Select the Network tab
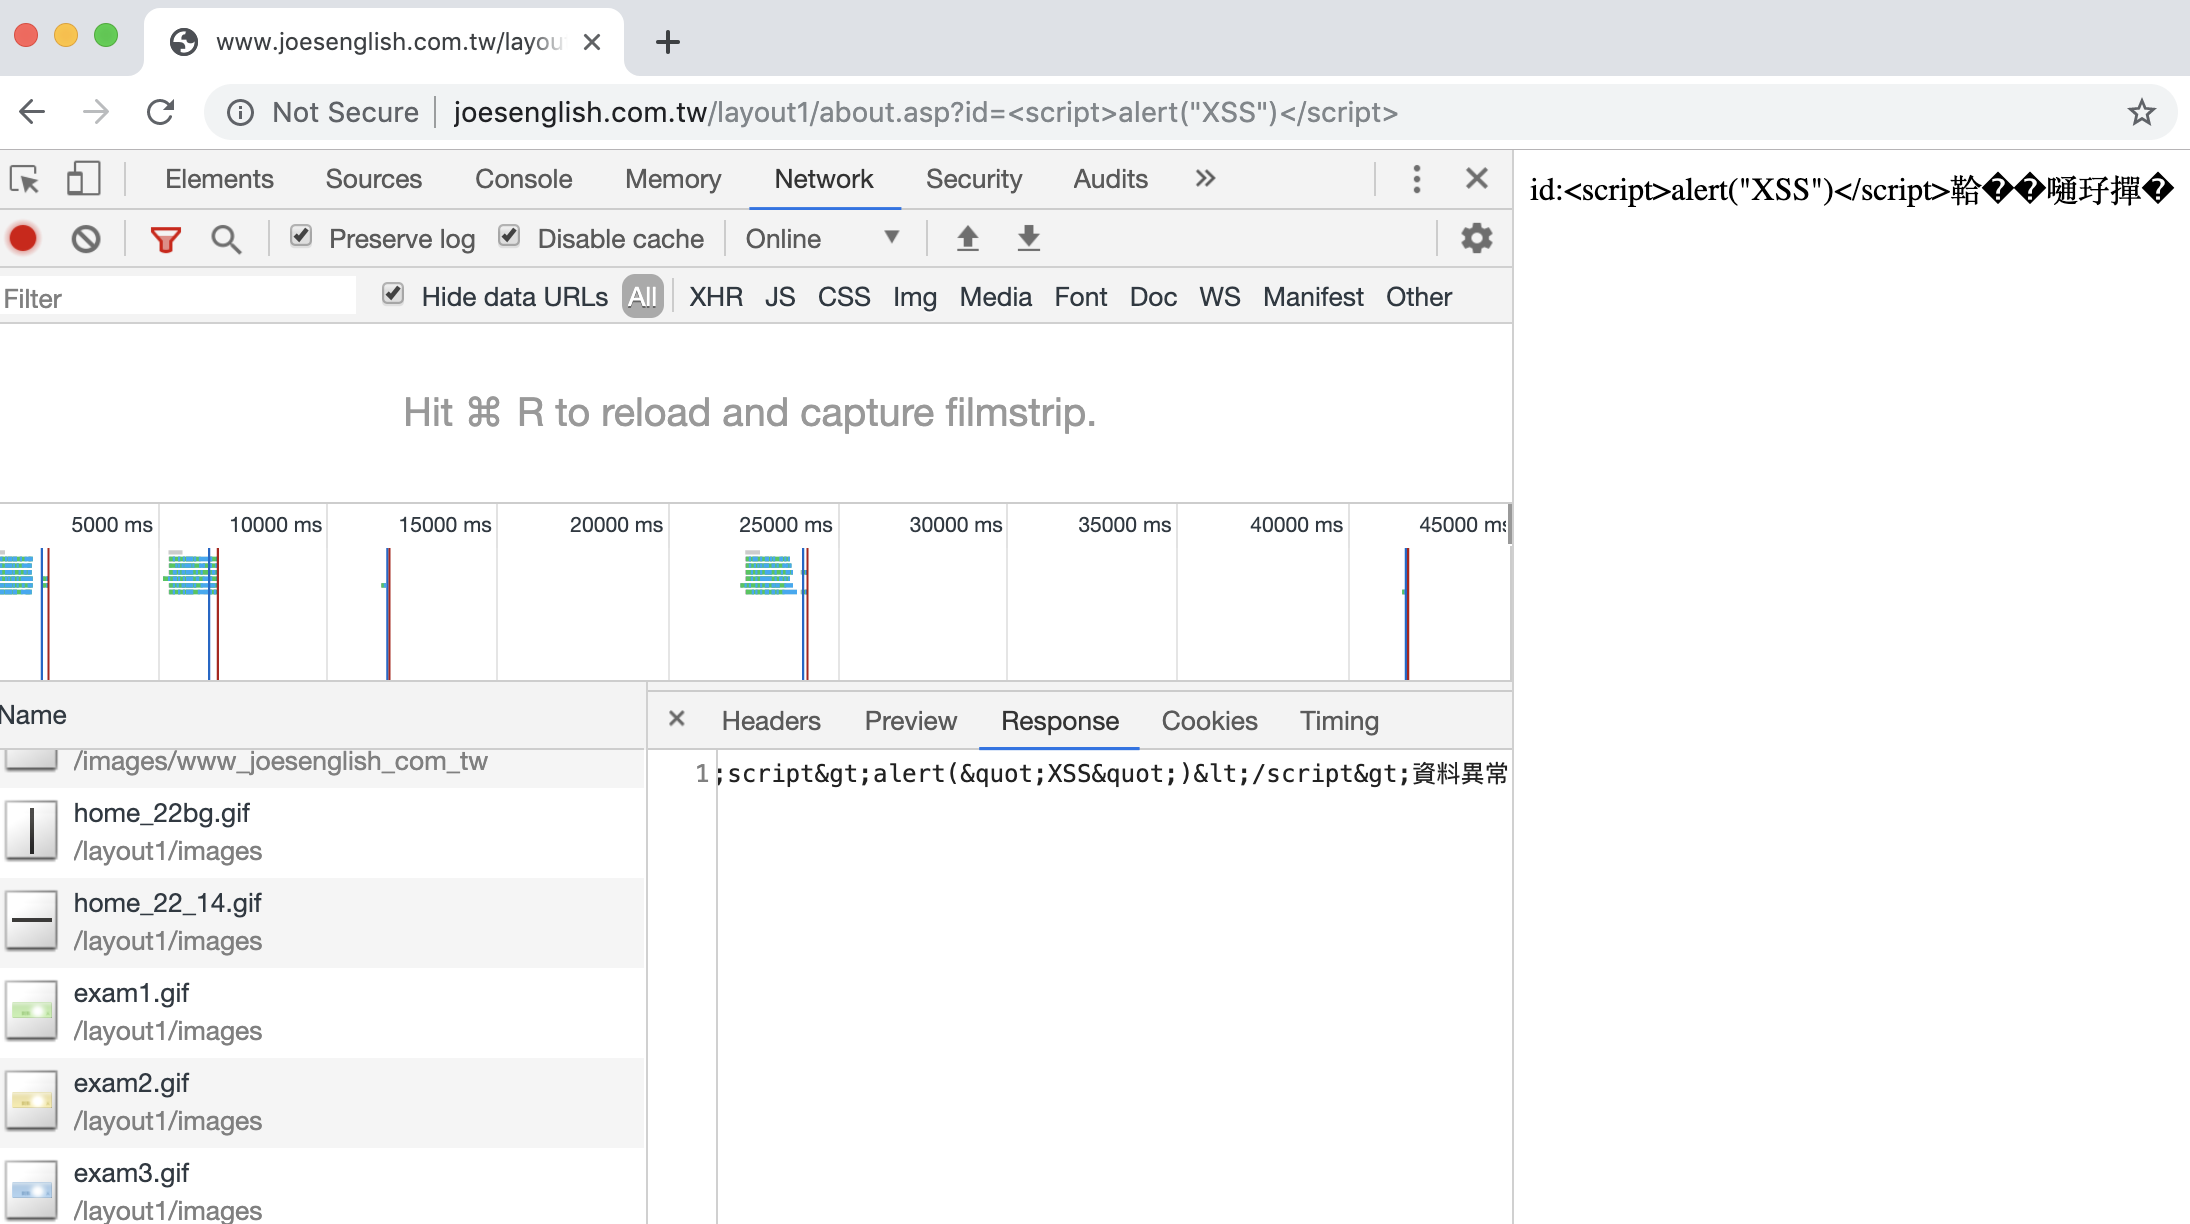 point(823,179)
